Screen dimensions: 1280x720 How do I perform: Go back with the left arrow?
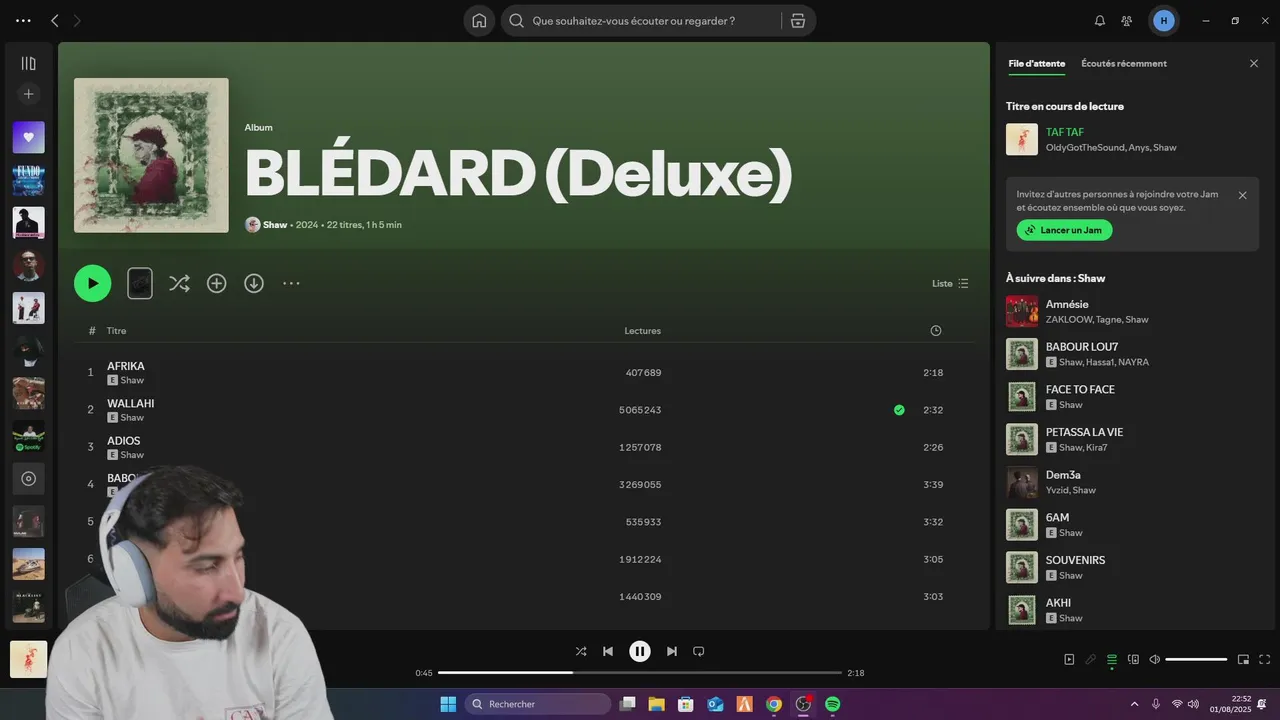click(x=54, y=20)
